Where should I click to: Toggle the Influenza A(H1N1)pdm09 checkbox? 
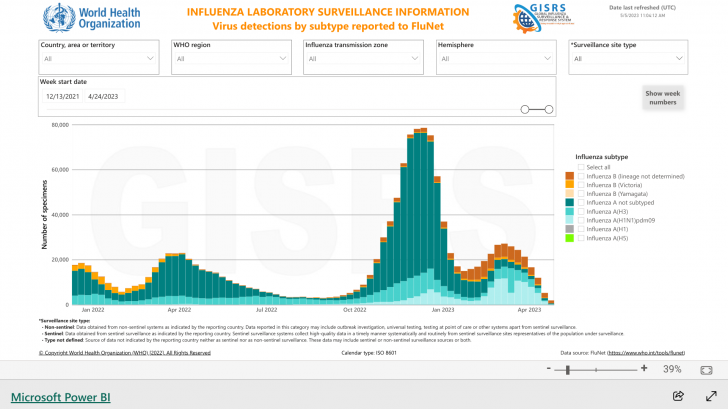581,220
